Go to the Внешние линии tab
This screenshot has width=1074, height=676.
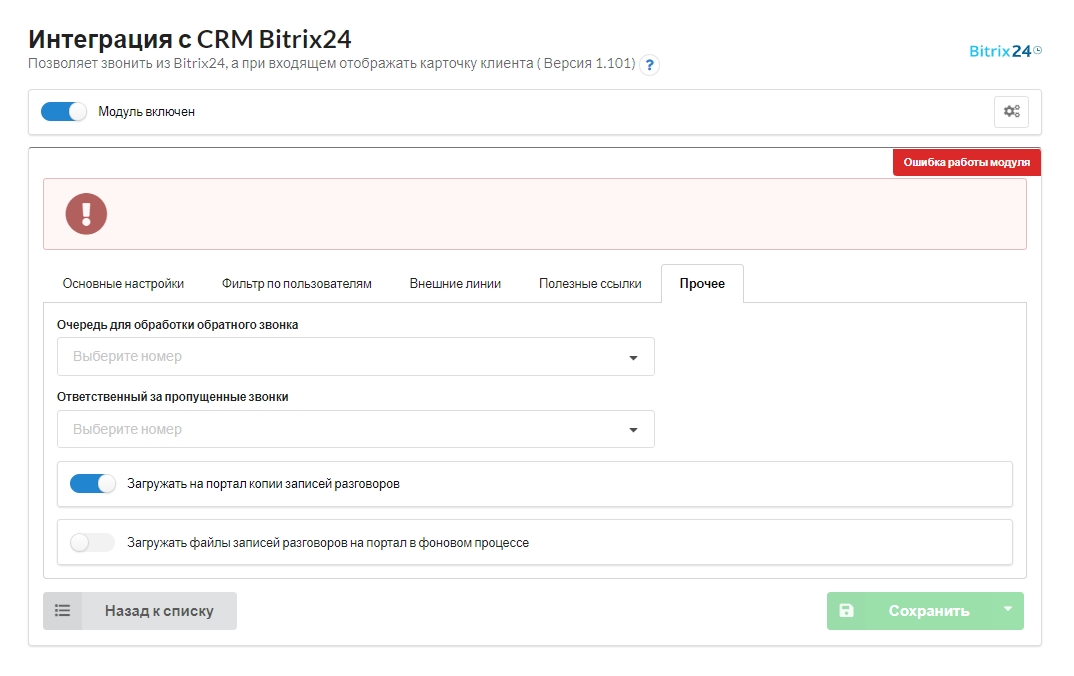(x=455, y=284)
